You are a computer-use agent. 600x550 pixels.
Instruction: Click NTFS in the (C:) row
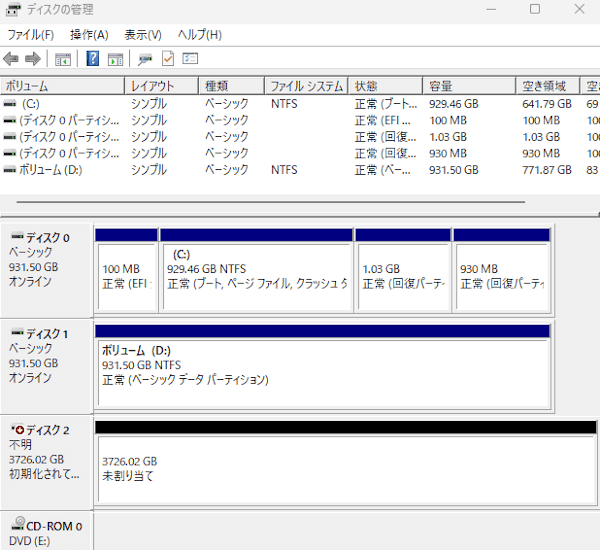[284, 104]
